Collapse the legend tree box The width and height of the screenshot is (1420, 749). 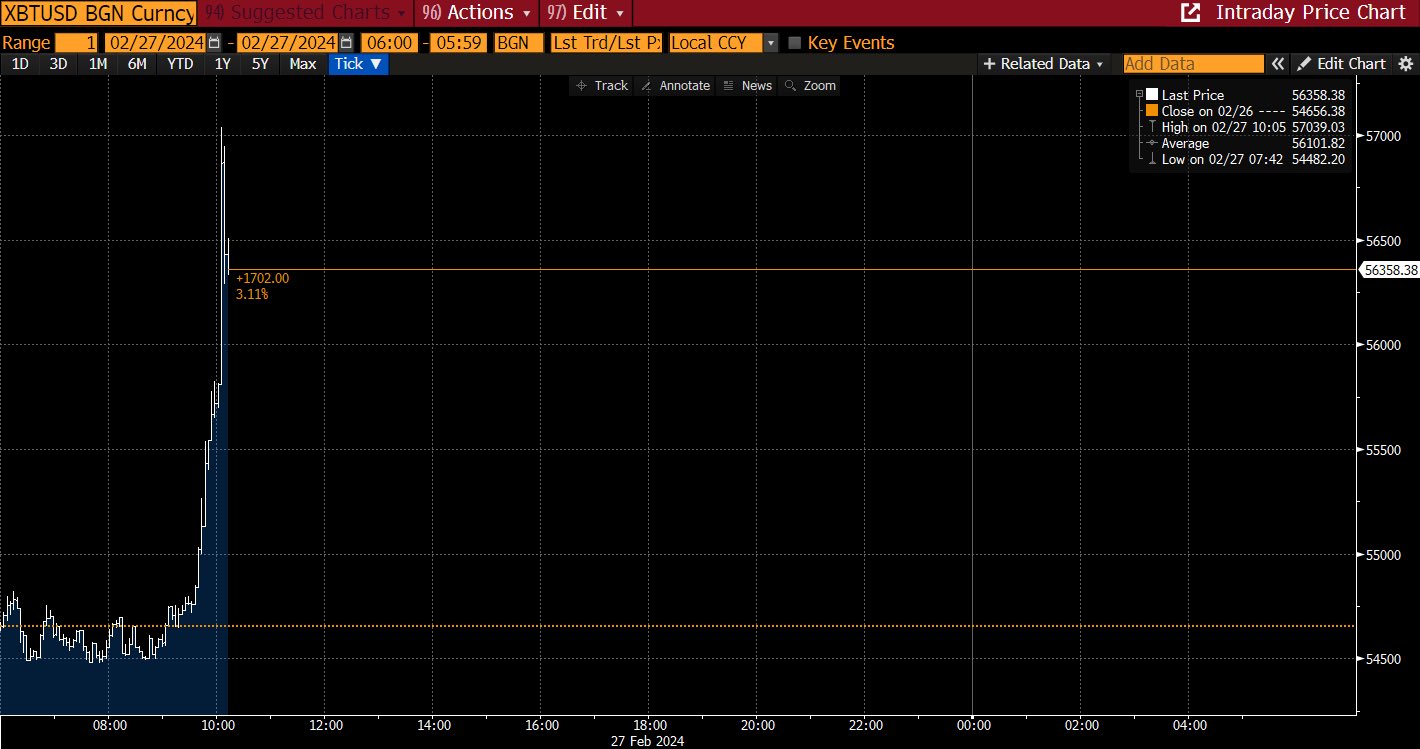[1139, 95]
